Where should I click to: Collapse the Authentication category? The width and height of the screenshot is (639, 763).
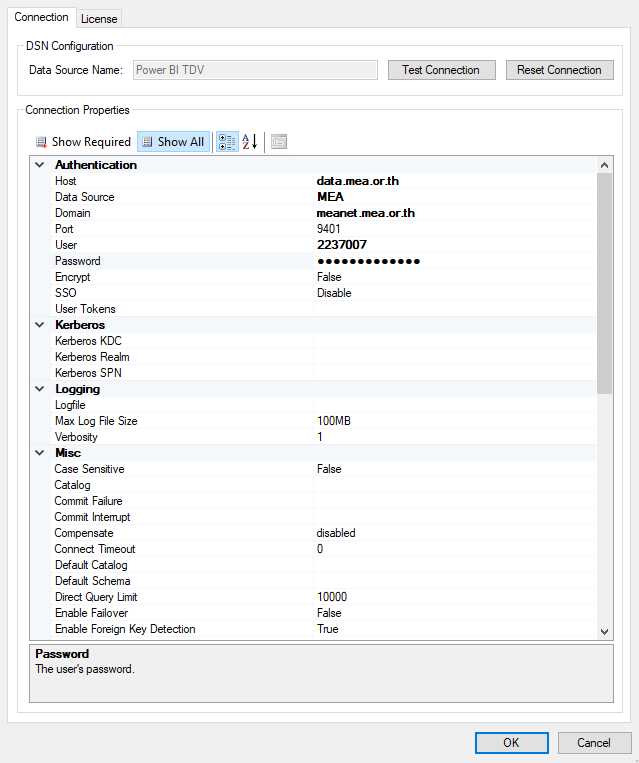coord(40,165)
